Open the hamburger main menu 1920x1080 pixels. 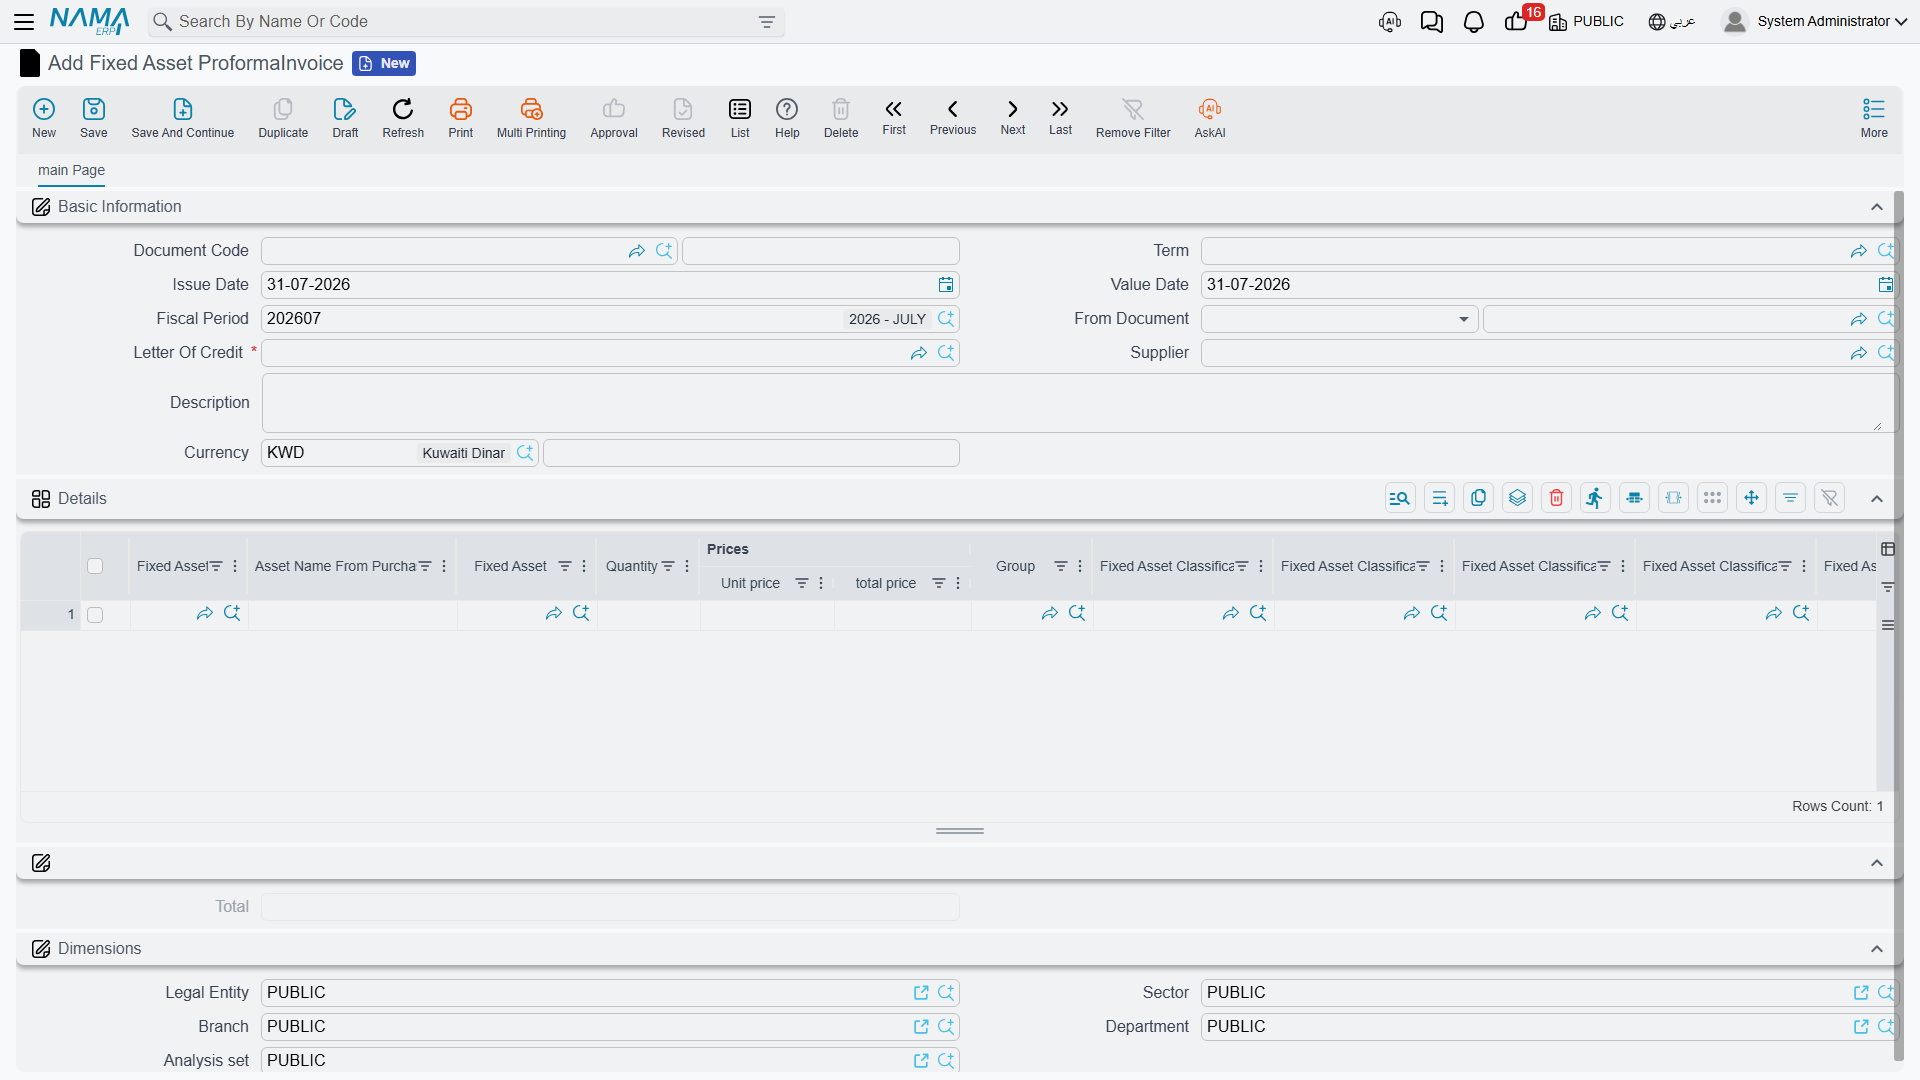[24, 21]
